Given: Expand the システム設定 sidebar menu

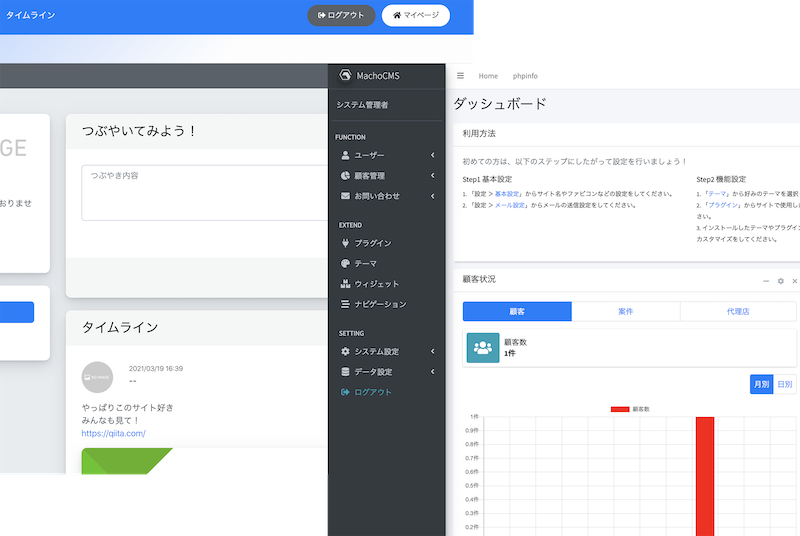Looking at the screenshot, I should [x=386, y=352].
